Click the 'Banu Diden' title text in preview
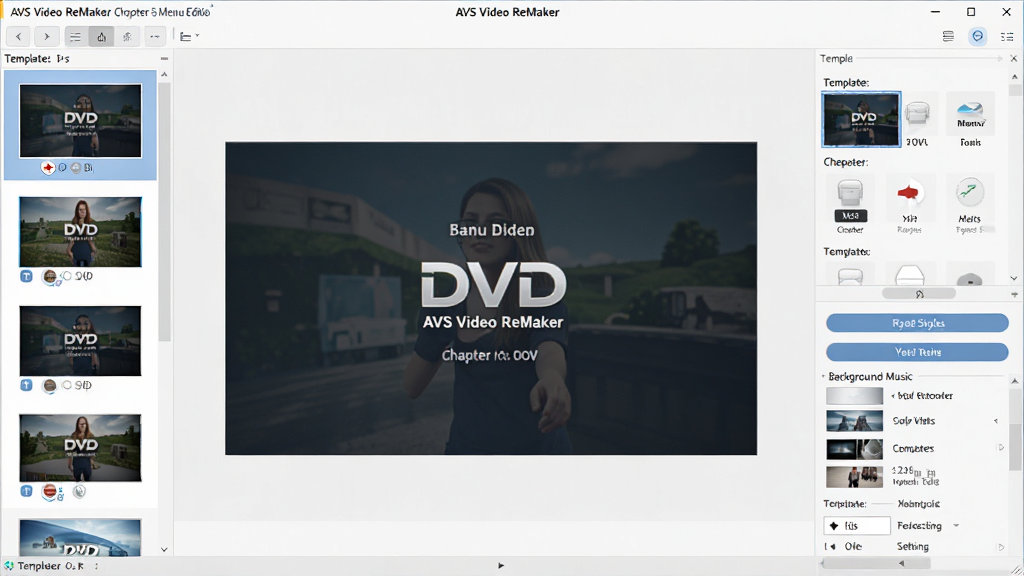 492,230
